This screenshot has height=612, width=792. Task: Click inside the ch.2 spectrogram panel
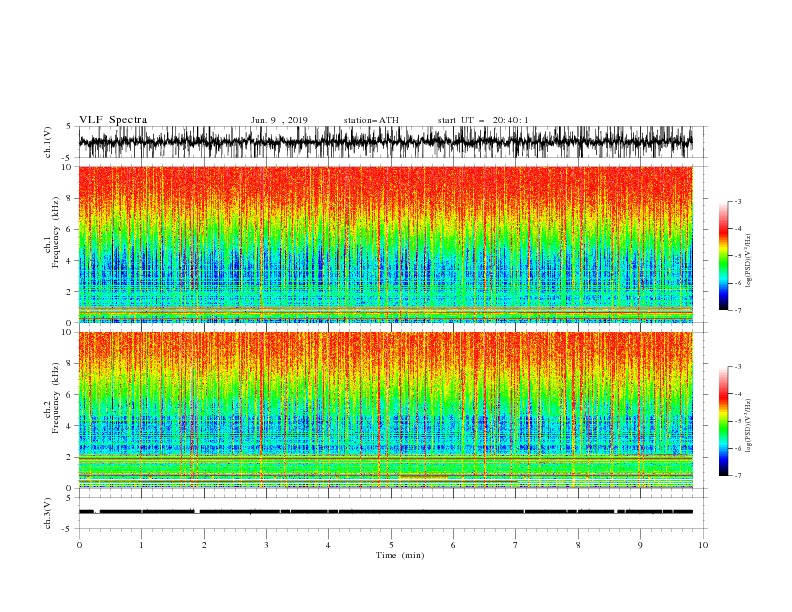tap(386, 410)
